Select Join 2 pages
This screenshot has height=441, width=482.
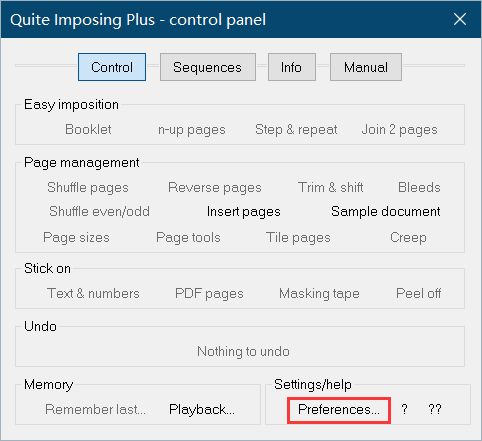[399, 130]
